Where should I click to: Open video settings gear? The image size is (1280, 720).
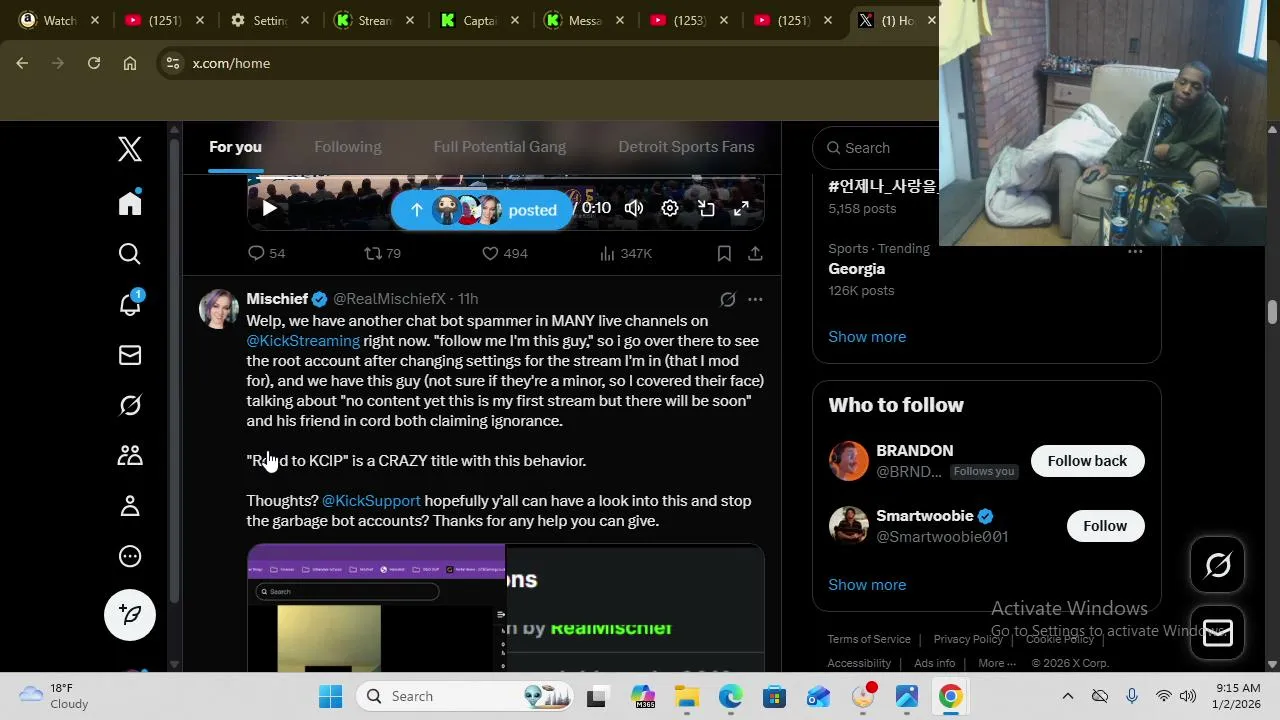670,208
